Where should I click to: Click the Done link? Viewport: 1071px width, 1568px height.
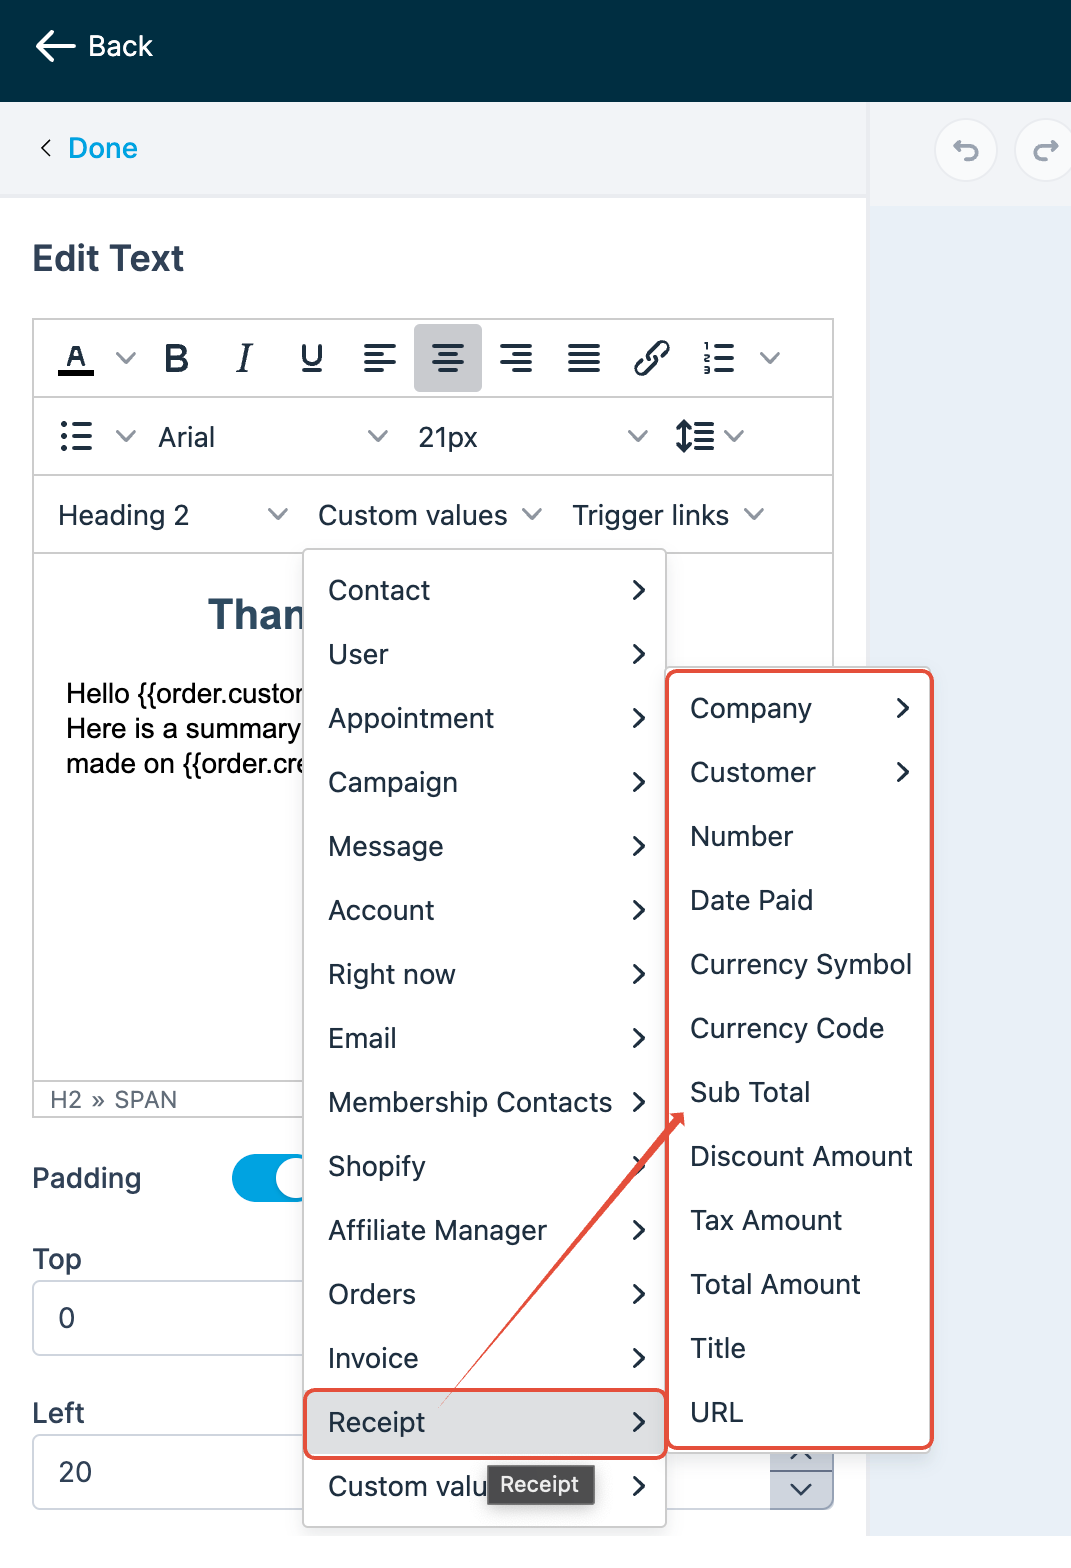click(102, 148)
